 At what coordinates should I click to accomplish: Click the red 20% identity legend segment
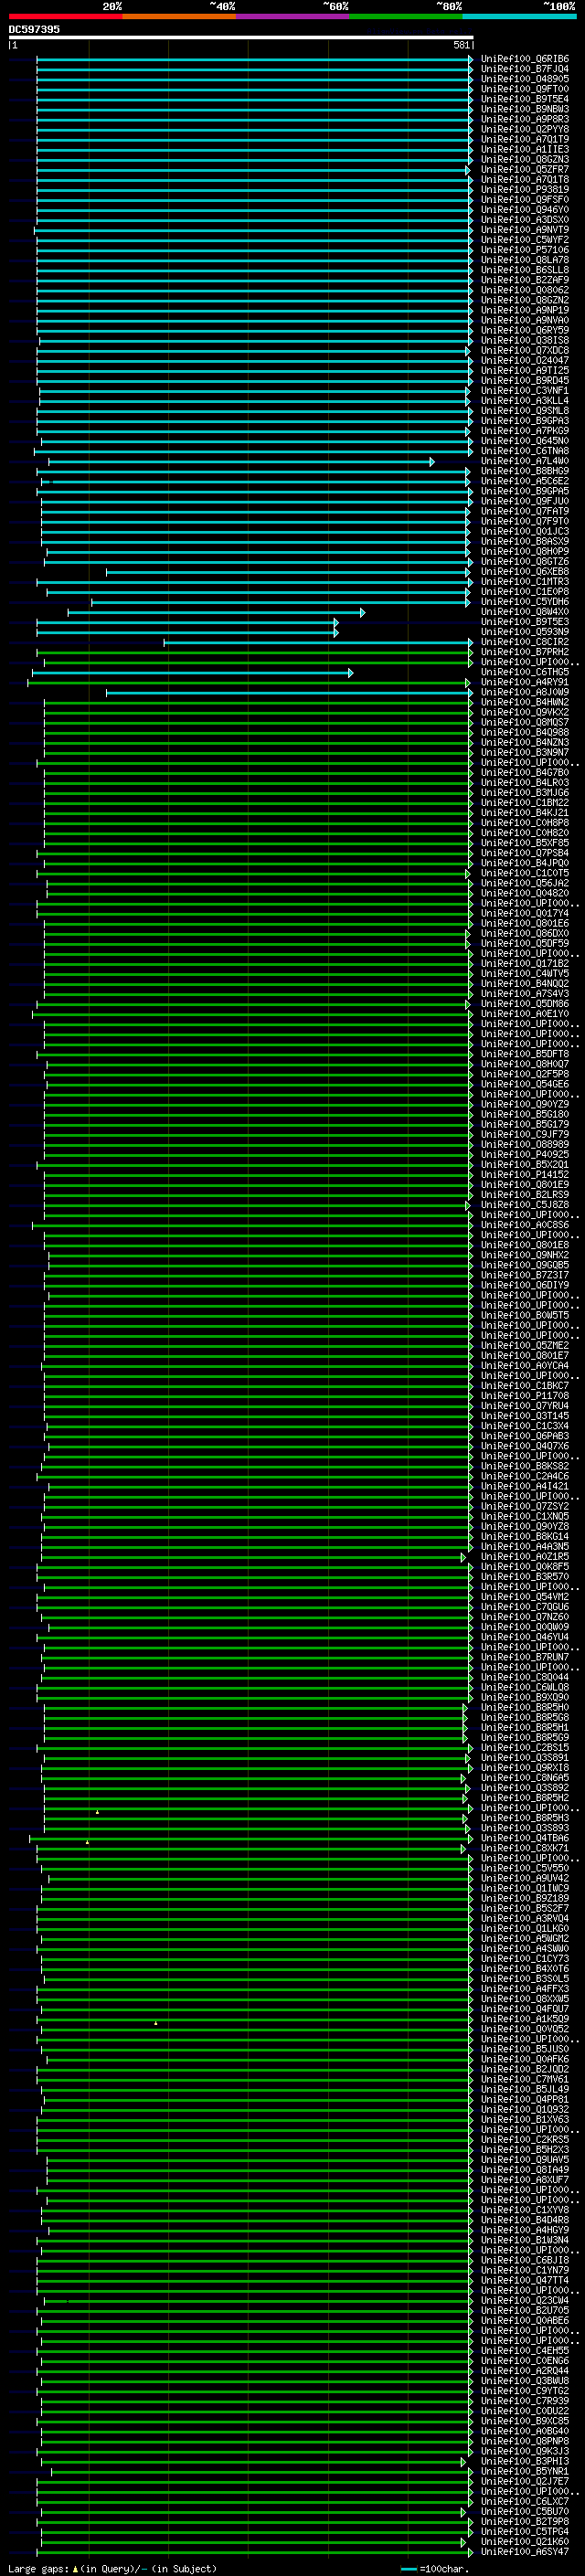[65, 16]
